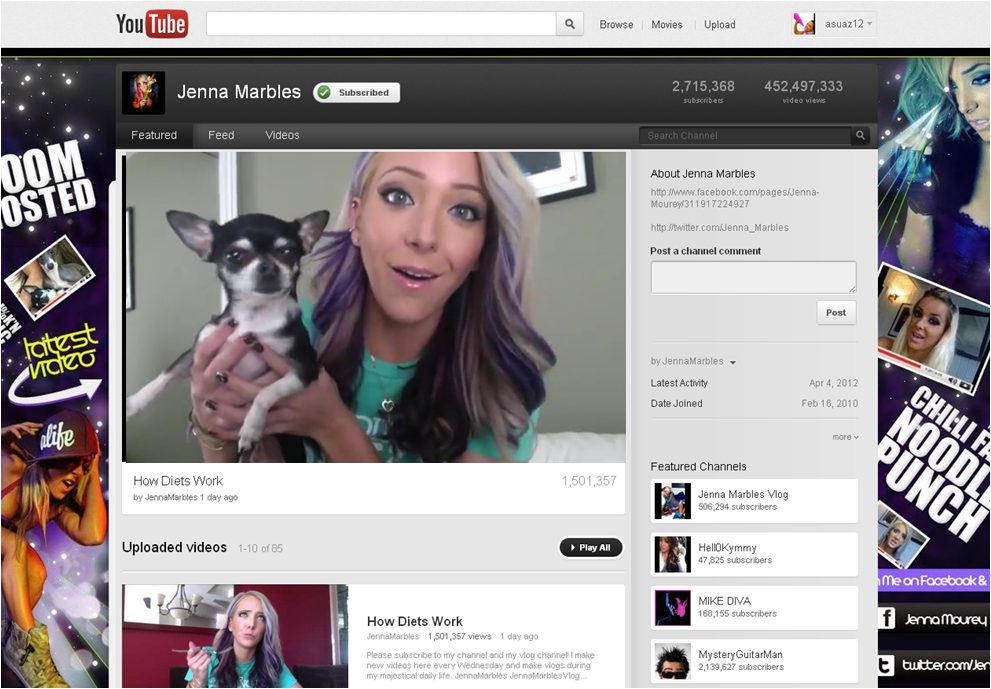Toggle the Subscribed button
The image size is (991, 689).
(x=357, y=93)
